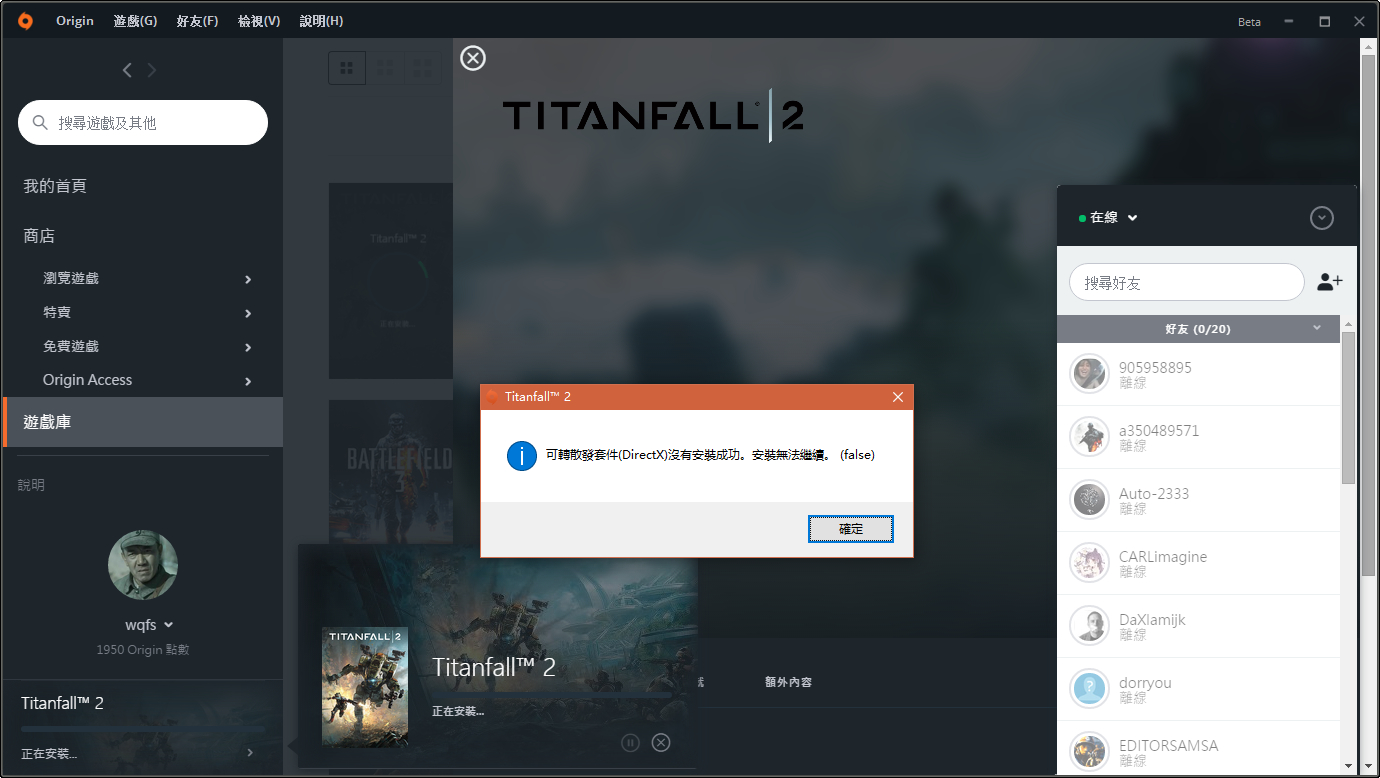Select the small tiles grid view icon
This screenshot has height=778, width=1380.
tap(422, 68)
